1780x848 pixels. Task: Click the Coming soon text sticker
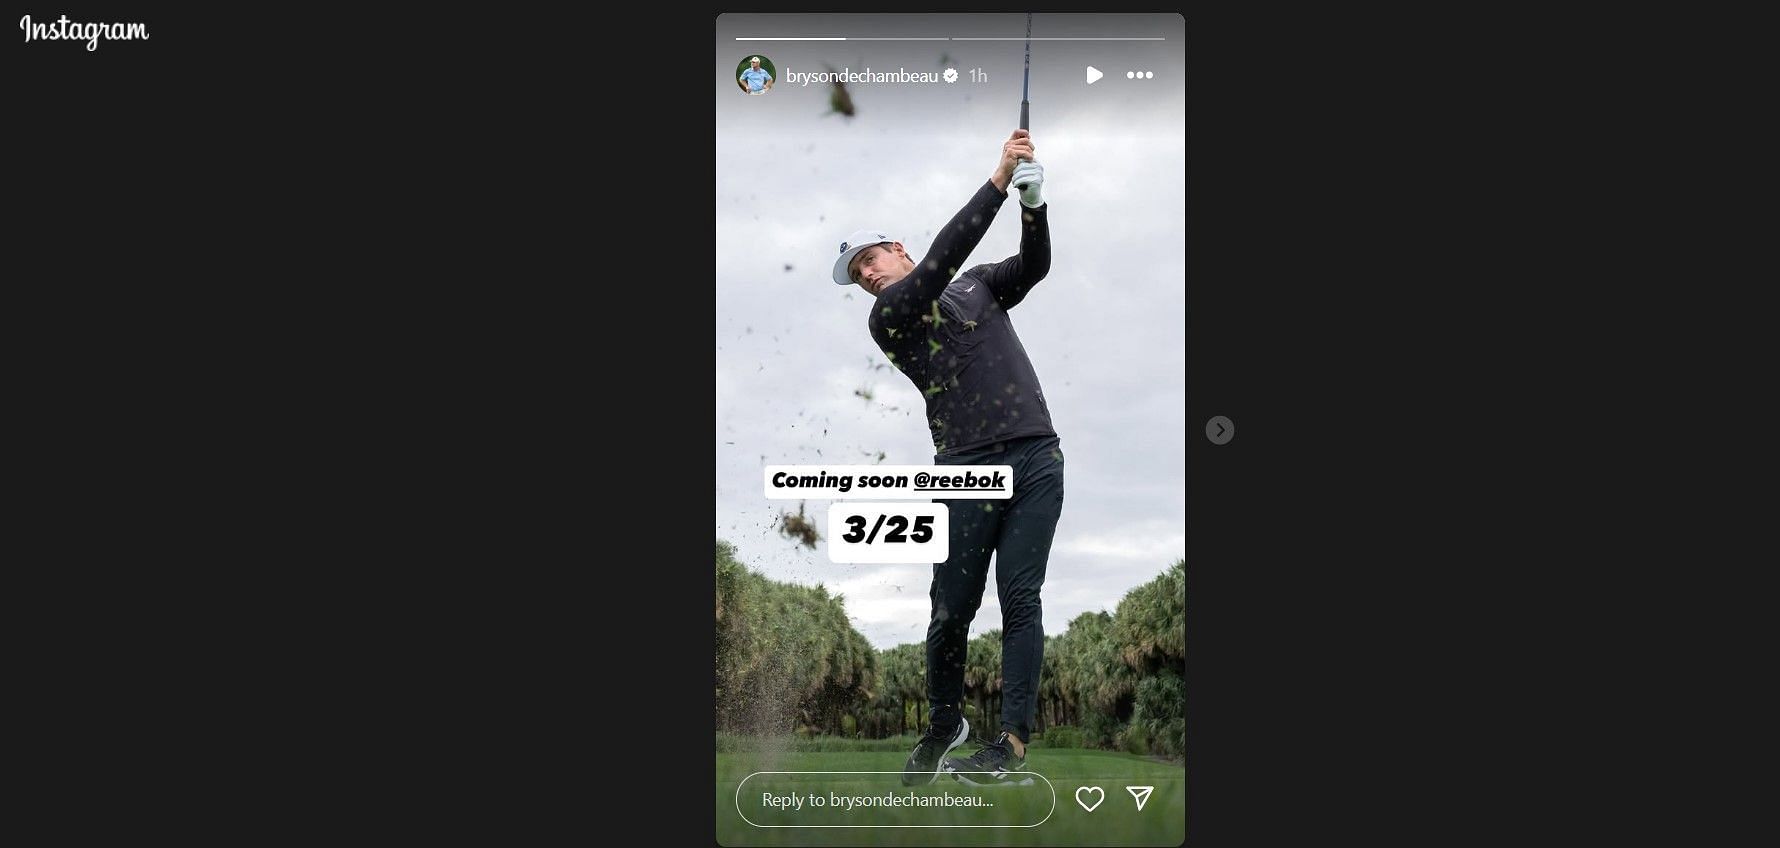tap(839, 480)
